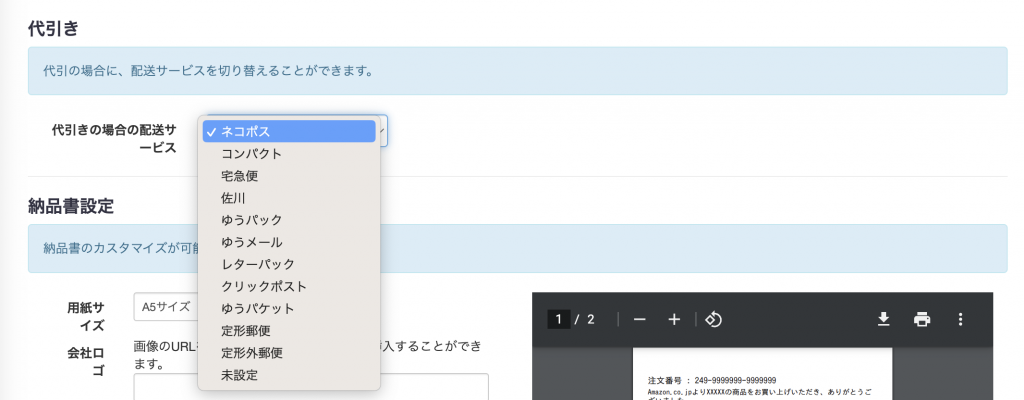
Task: Open the 用紙サイズ A5サイズ dropdown
Action: (166, 307)
